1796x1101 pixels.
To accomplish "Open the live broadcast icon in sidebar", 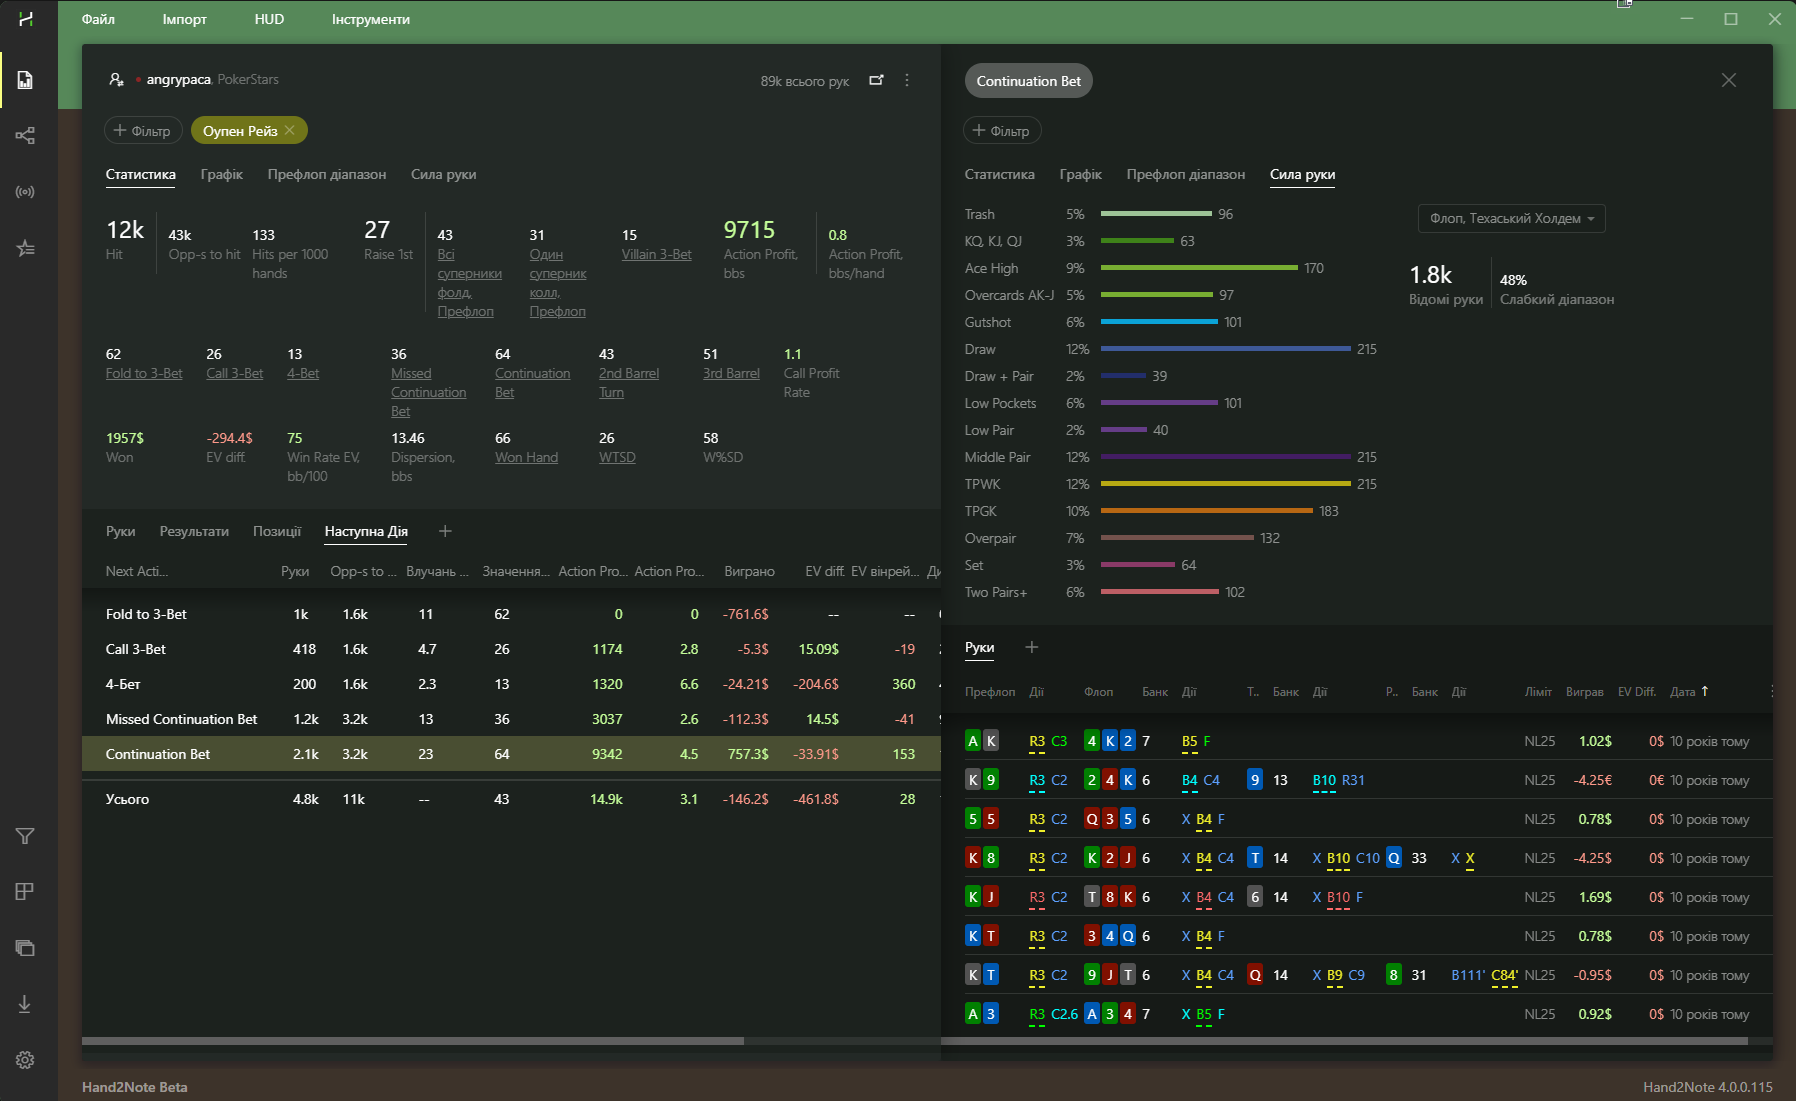I will pyautogui.click(x=25, y=191).
